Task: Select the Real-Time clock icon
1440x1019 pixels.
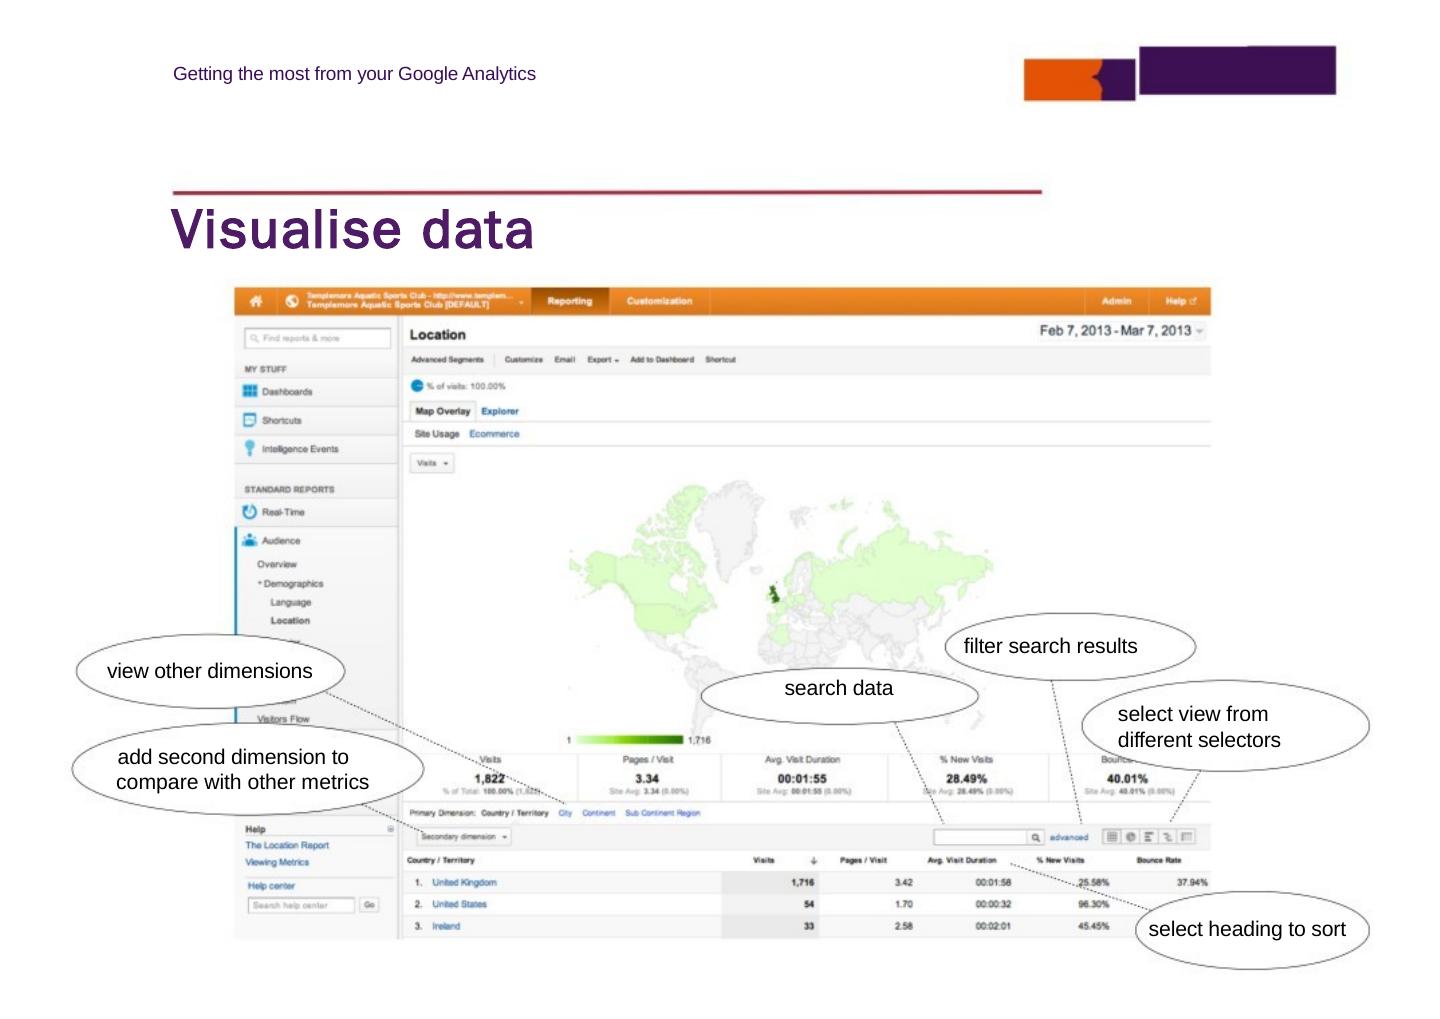Action: point(250,512)
